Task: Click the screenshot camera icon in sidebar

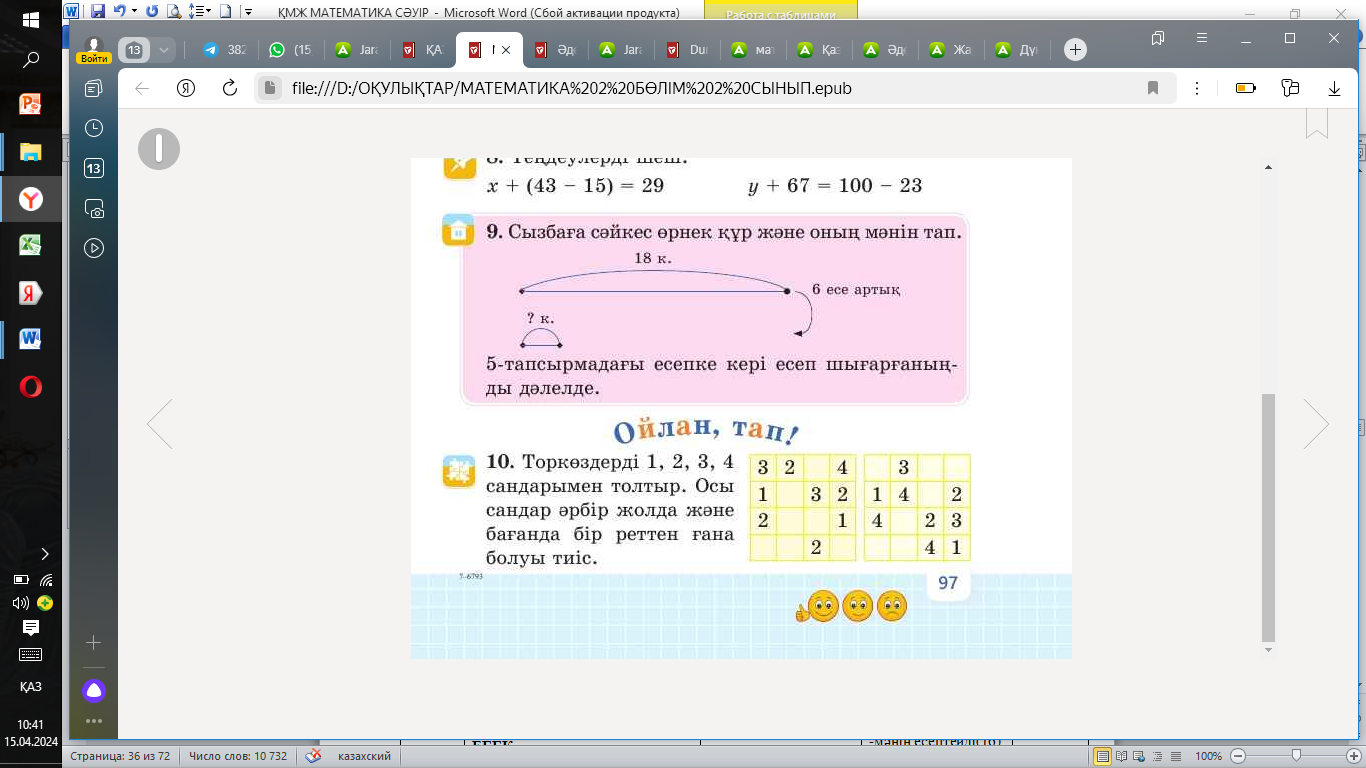Action: 94,208
